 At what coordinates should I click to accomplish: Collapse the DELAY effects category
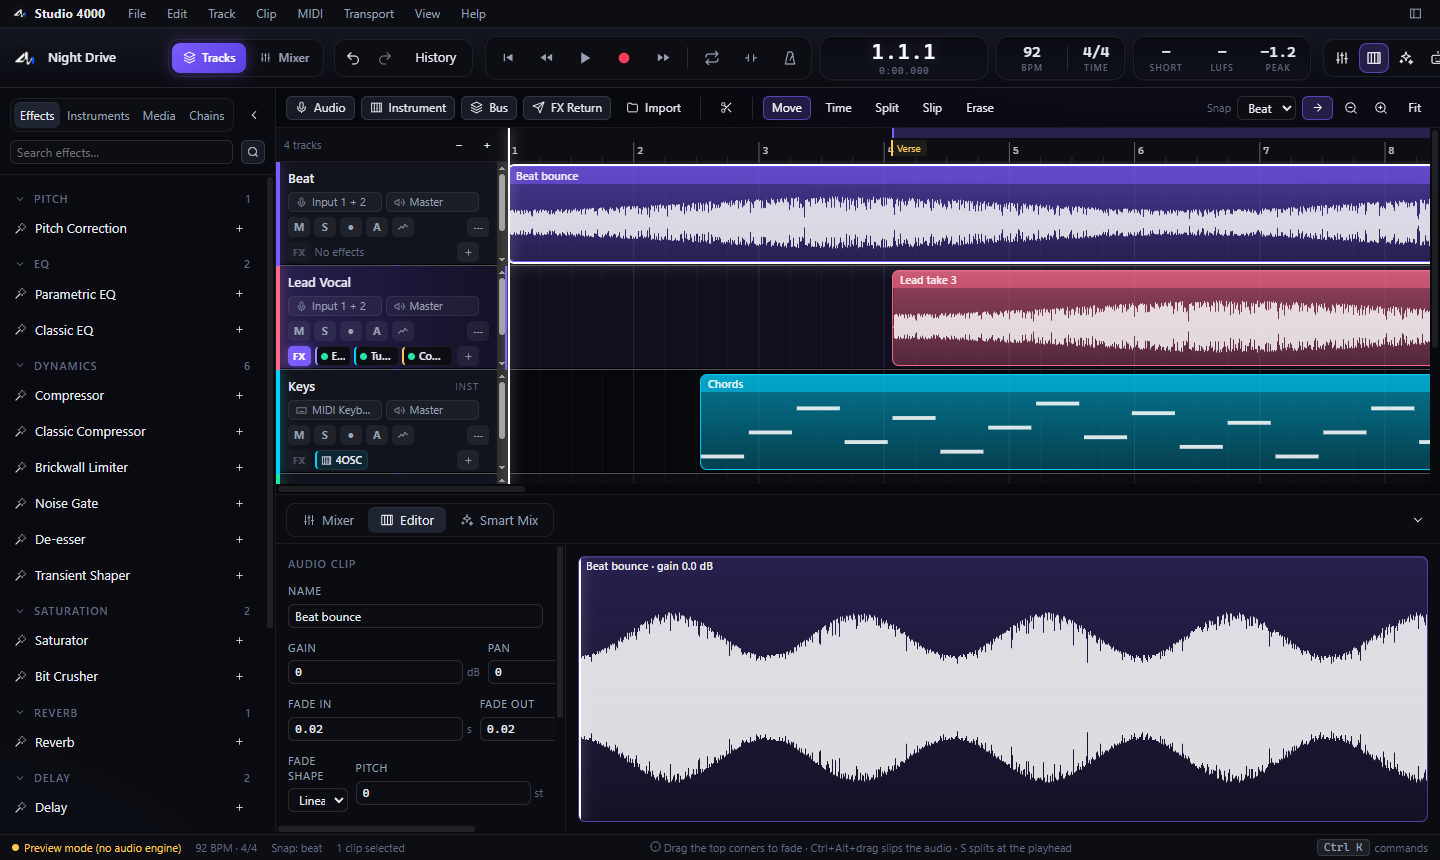pyautogui.click(x=20, y=778)
